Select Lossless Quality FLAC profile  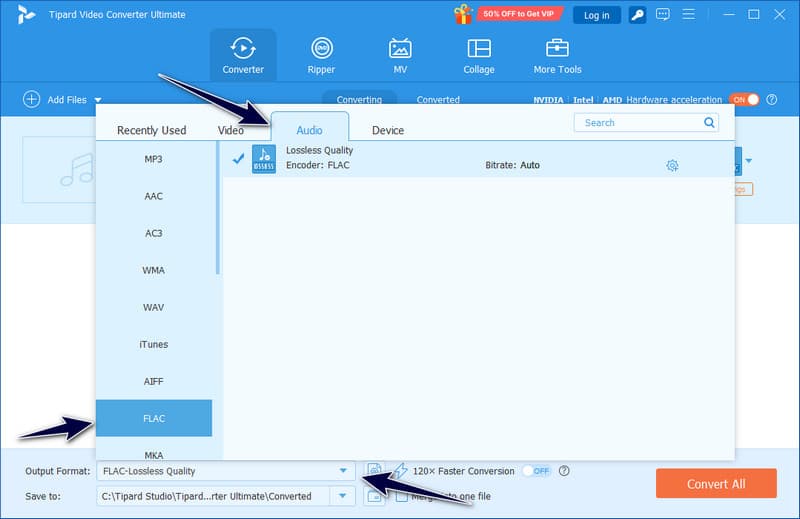click(x=479, y=159)
